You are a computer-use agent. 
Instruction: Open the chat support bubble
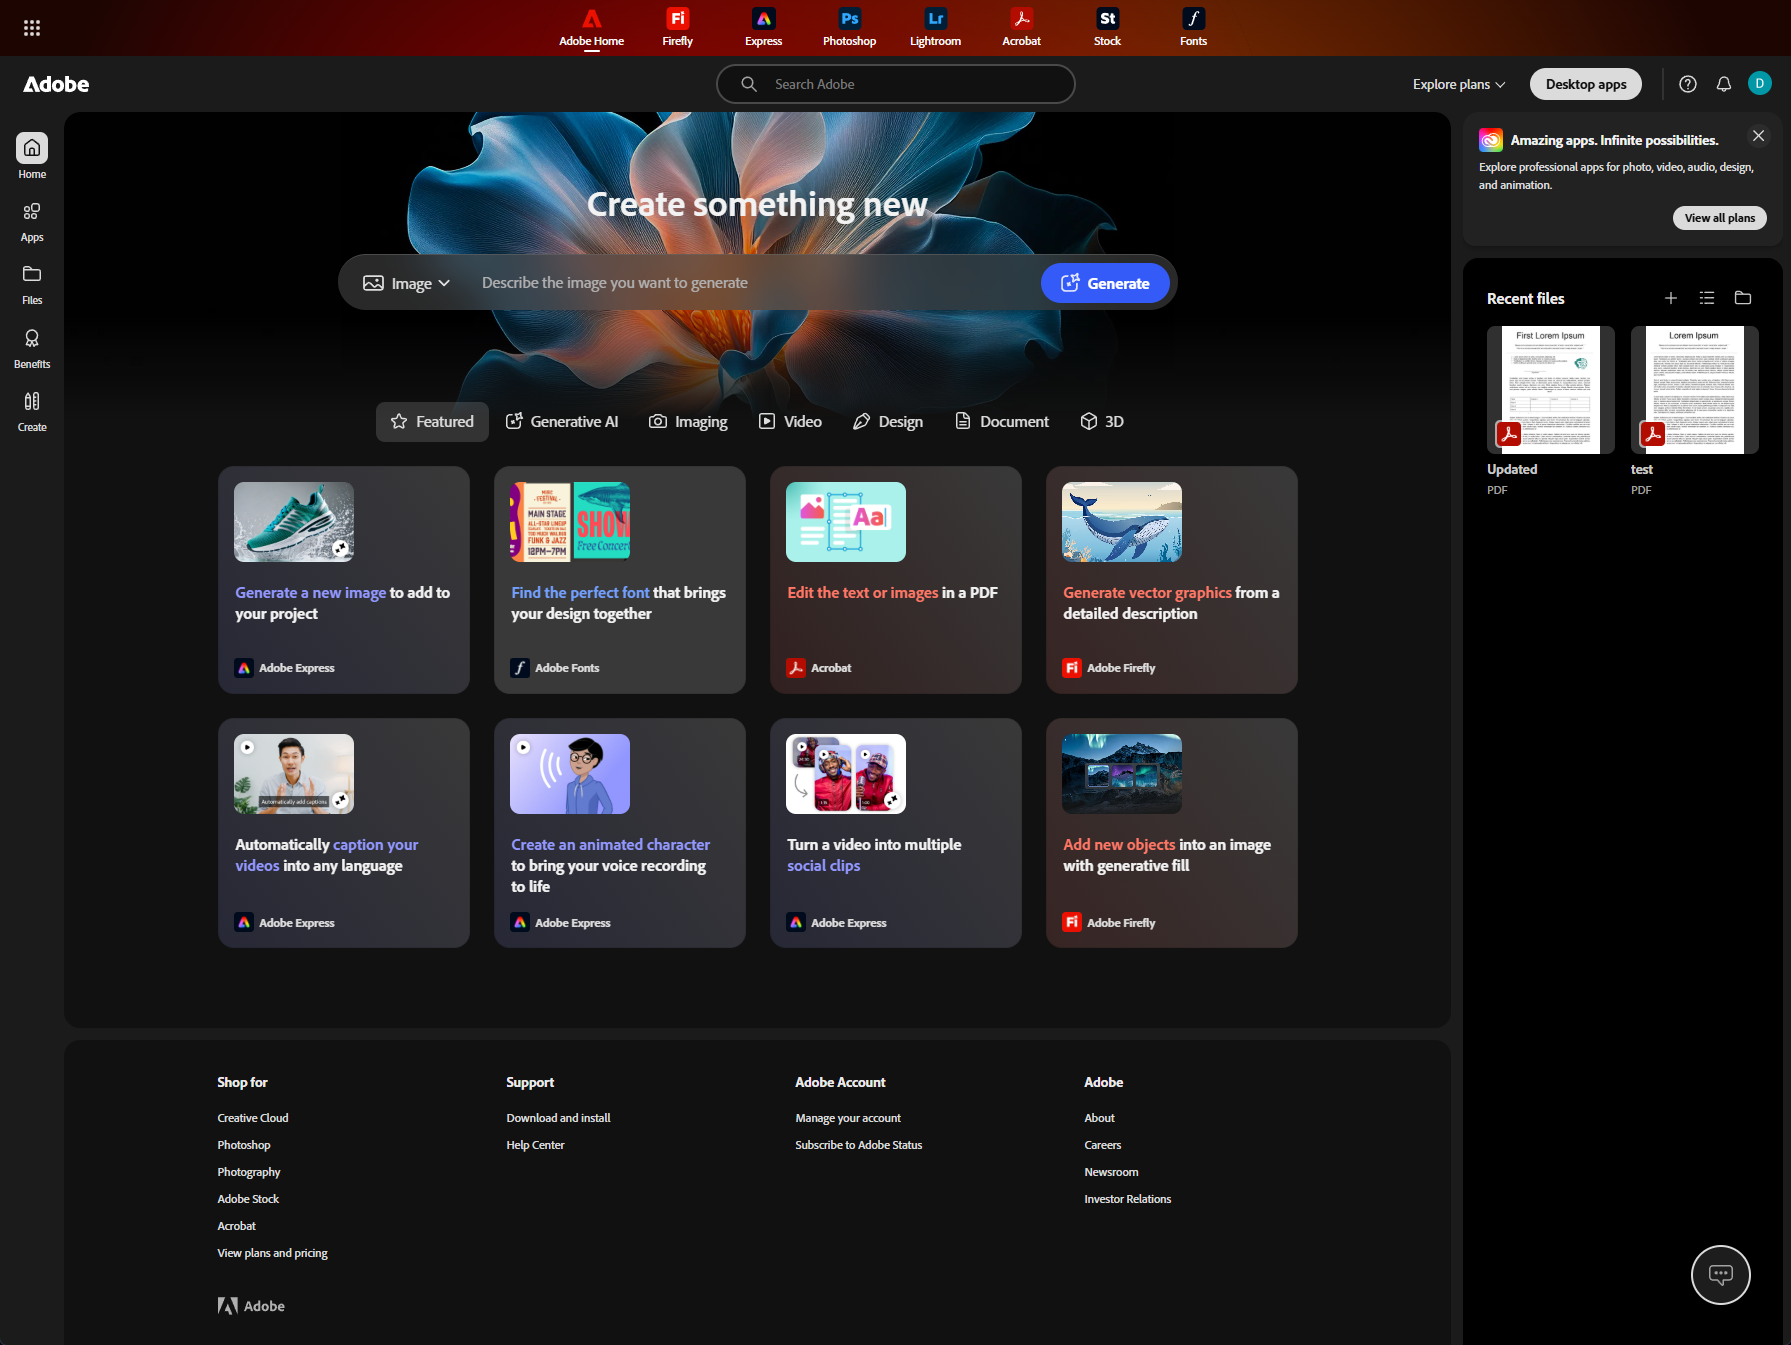click(1720, 1275)
